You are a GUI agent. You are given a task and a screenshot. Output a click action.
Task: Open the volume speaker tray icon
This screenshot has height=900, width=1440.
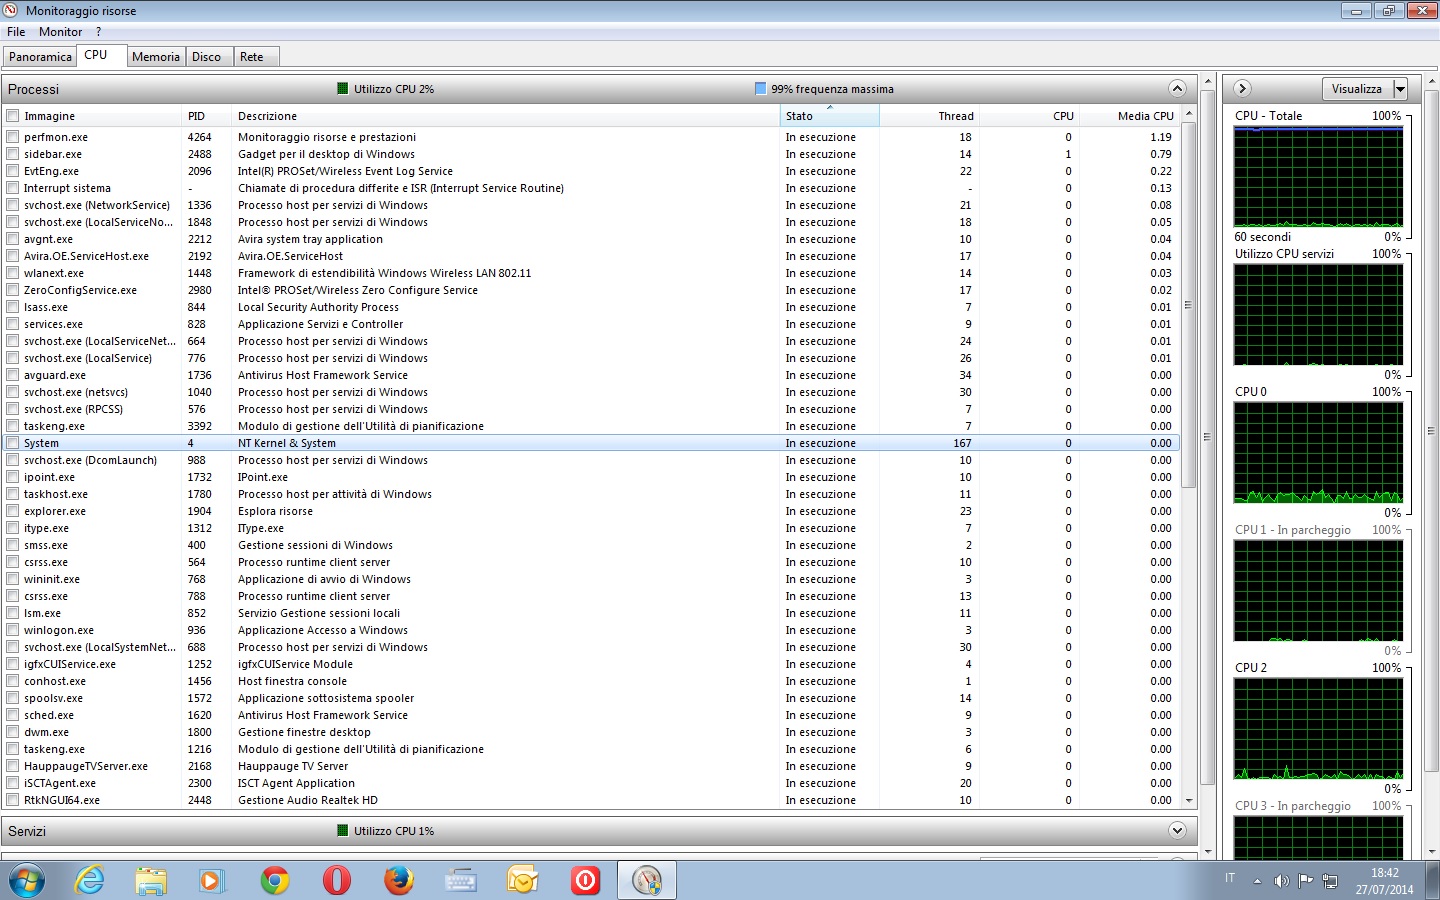pyautogui.click(x=1281, y=881)
